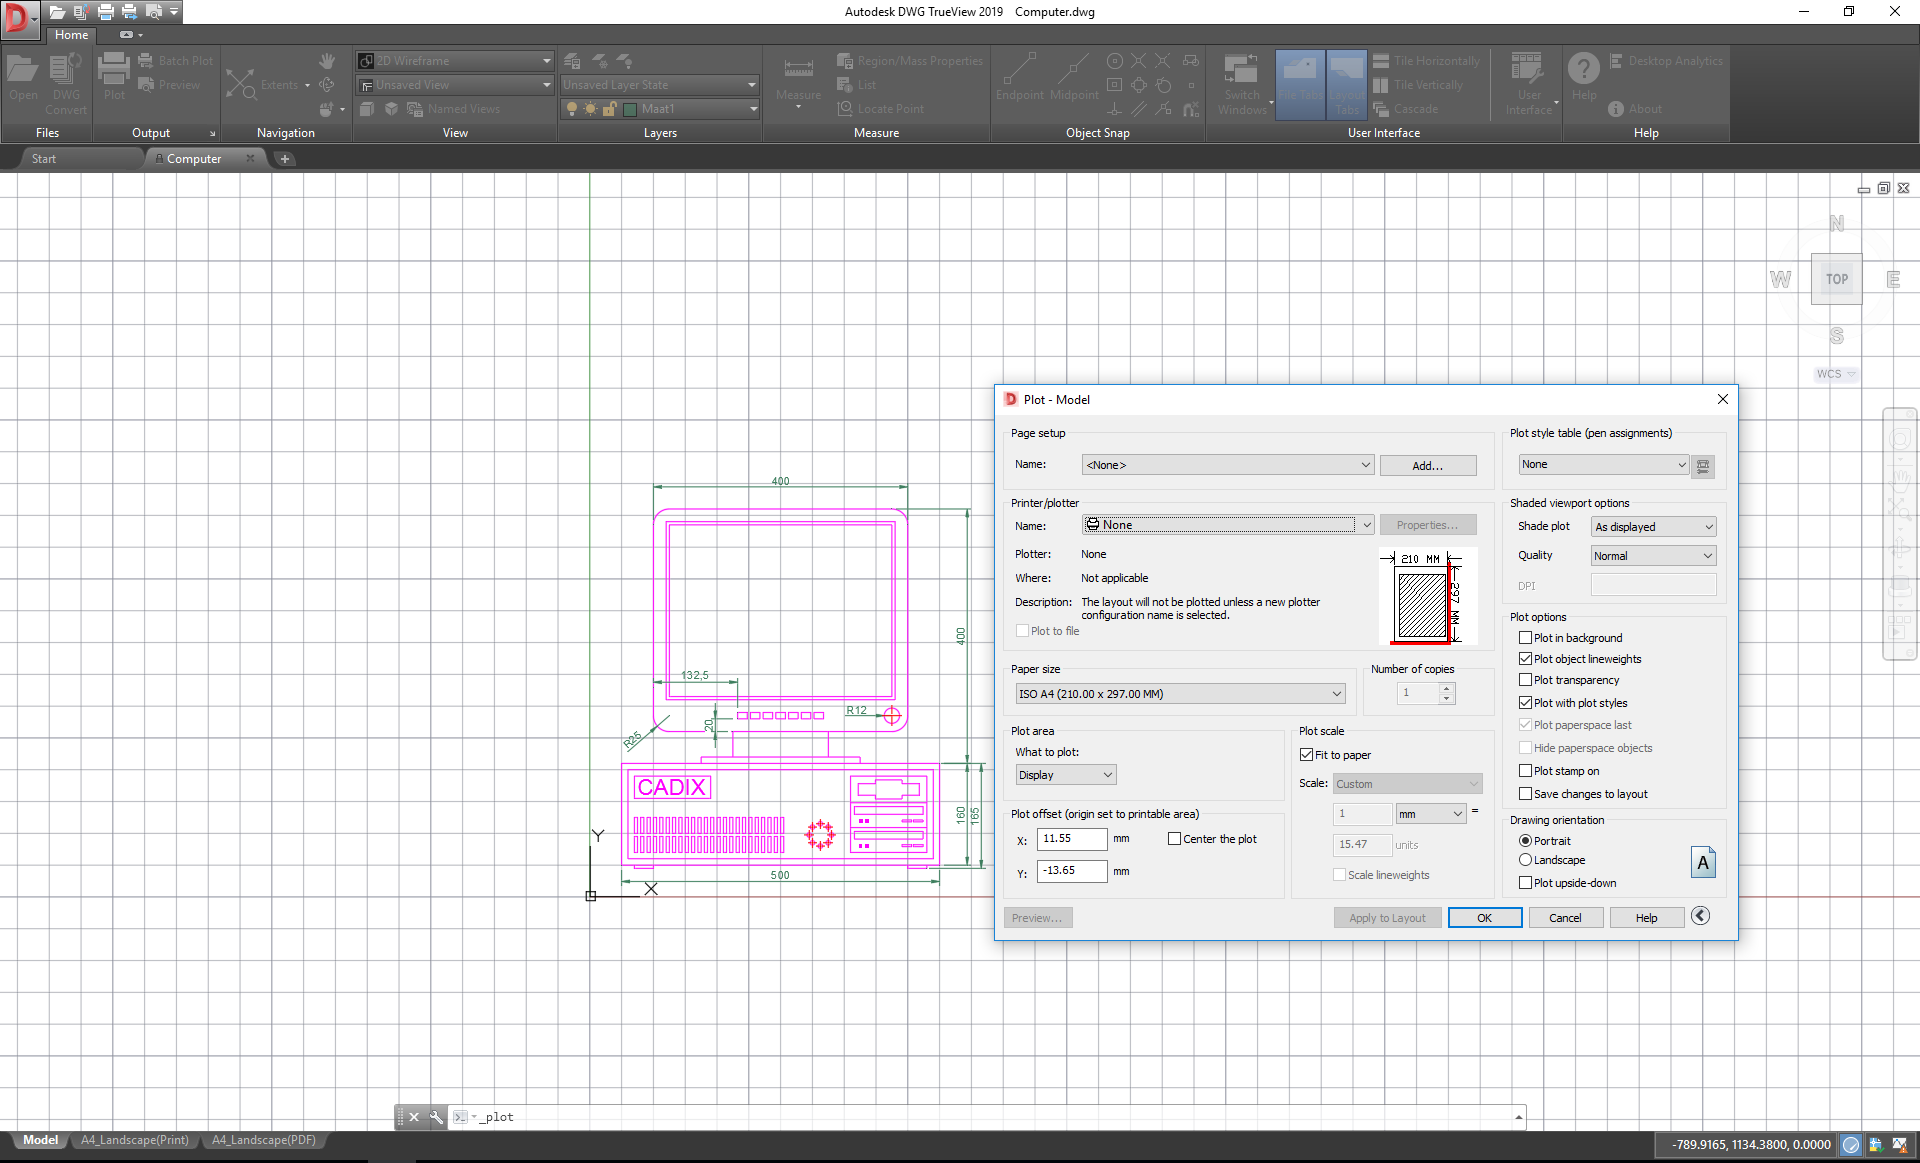Click the Help button in Plot dialog
1920x1163 pixels.
pos(1647,918)
